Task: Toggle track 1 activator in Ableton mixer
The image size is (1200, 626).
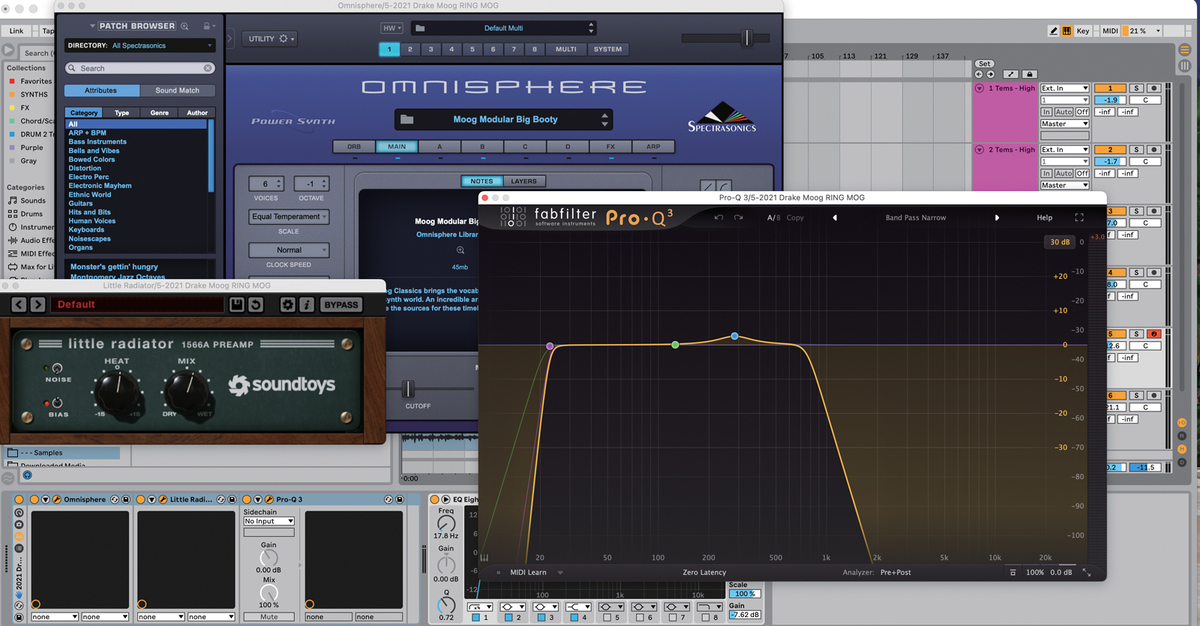Action: pos(1110,89)
